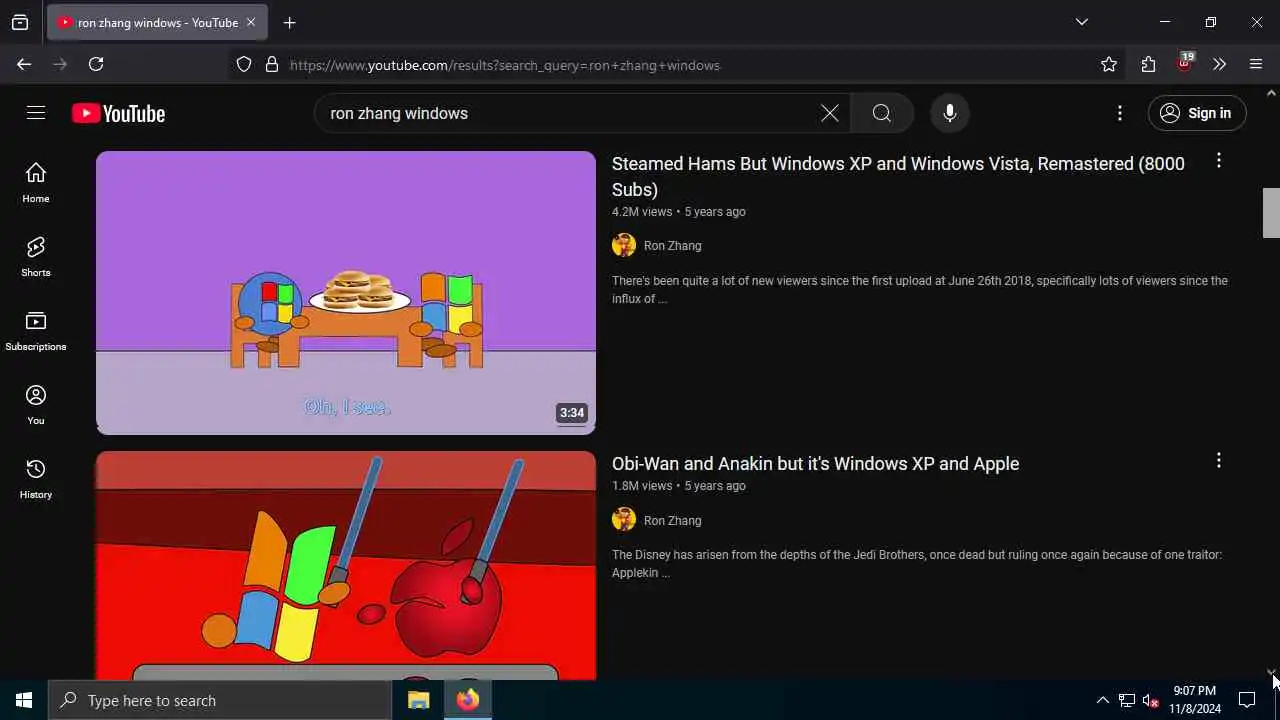The height and width of the screenshot is (720, 1280).
Task: Show hidden system tray icons
Action: click(1102, 700)
